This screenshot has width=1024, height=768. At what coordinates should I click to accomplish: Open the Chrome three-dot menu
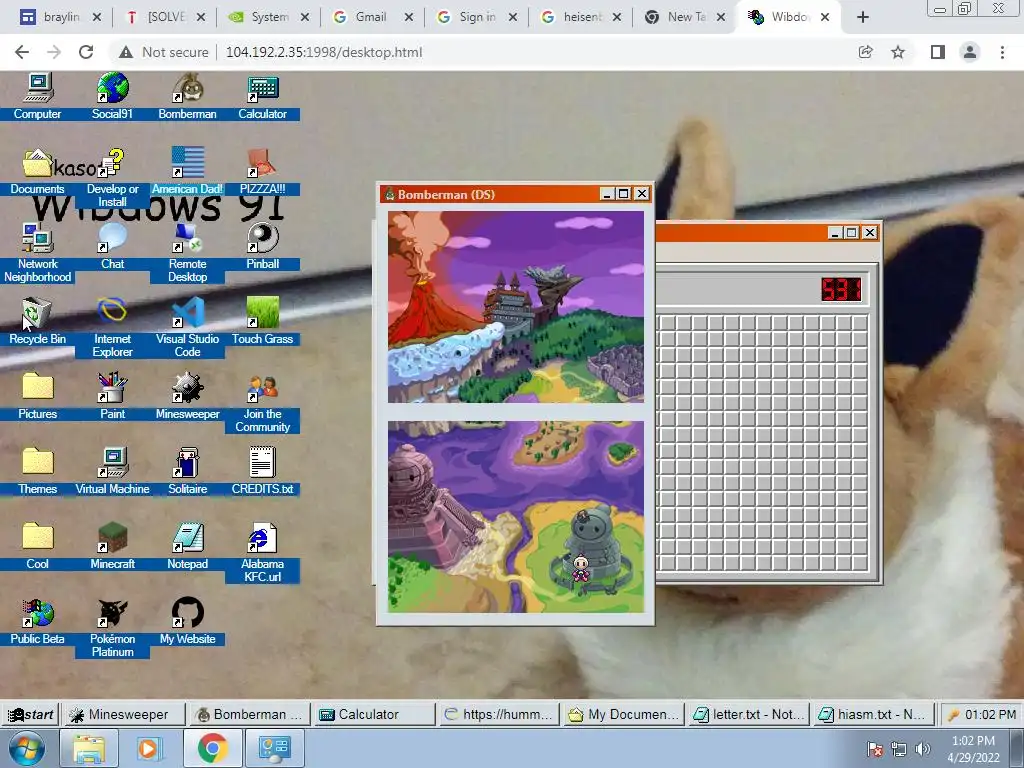1002,52
